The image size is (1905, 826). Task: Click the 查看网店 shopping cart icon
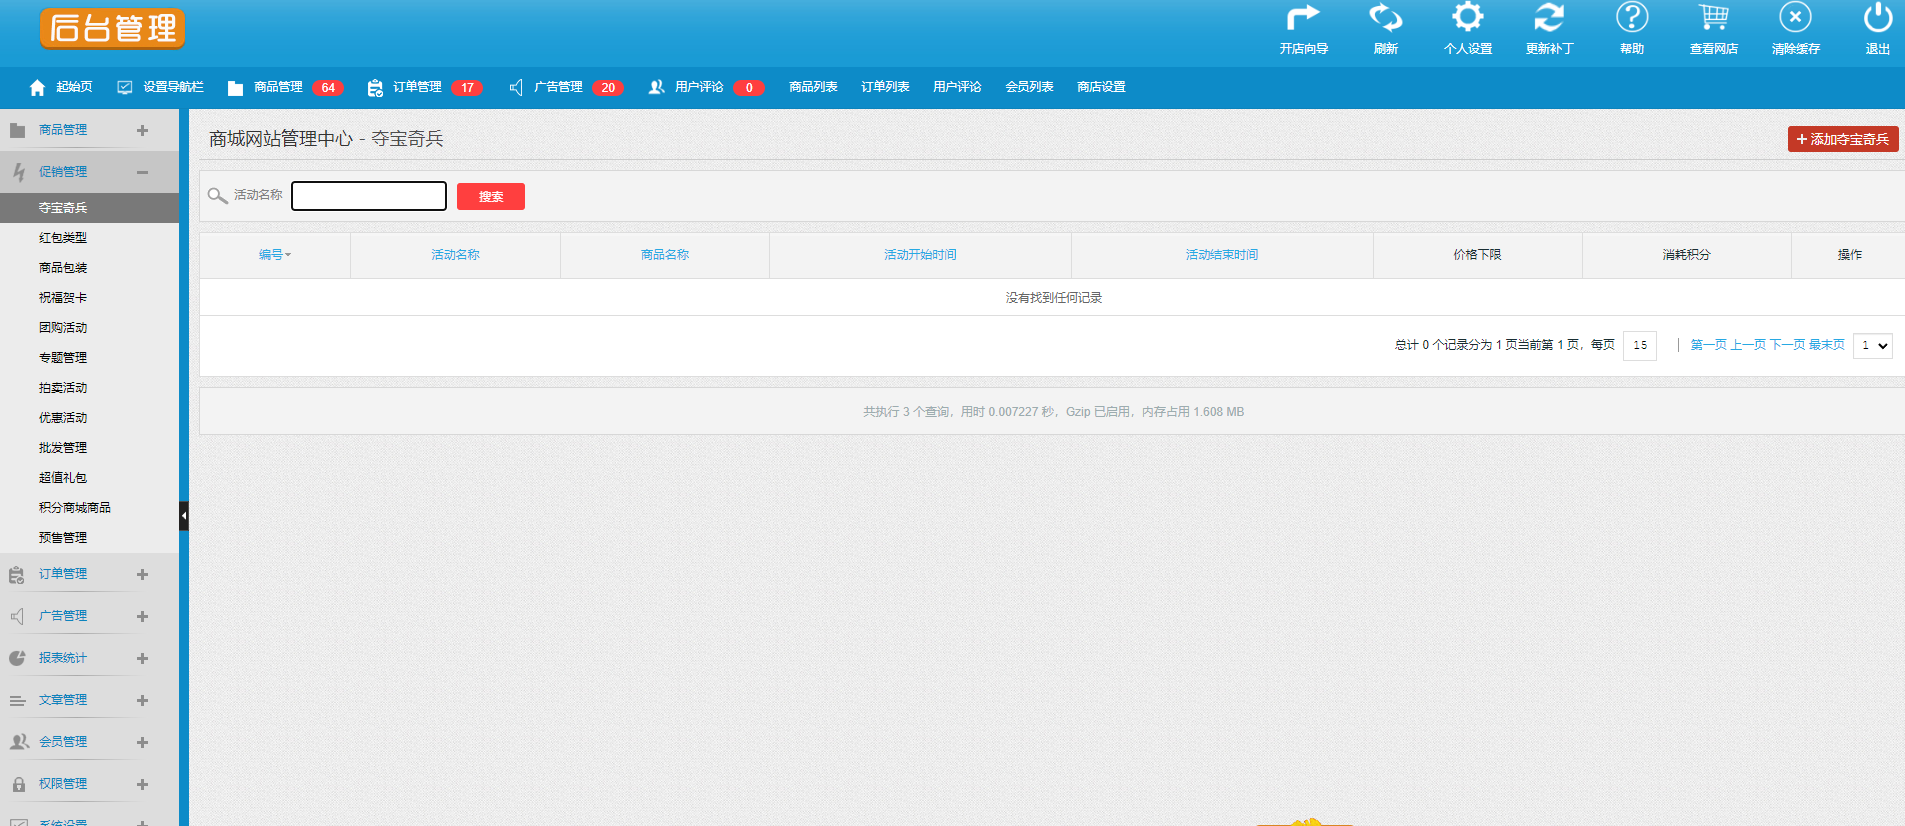1713,17
